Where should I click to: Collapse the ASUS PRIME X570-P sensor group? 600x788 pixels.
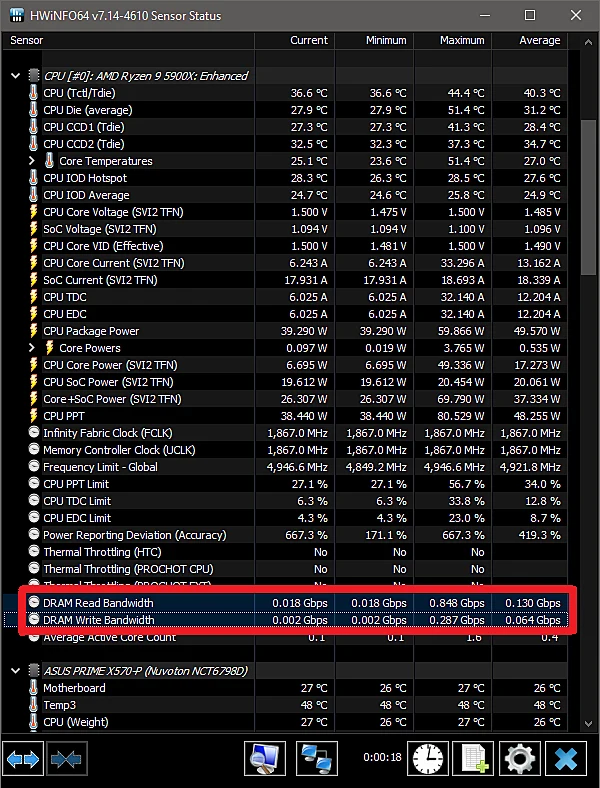click(16, 671)
